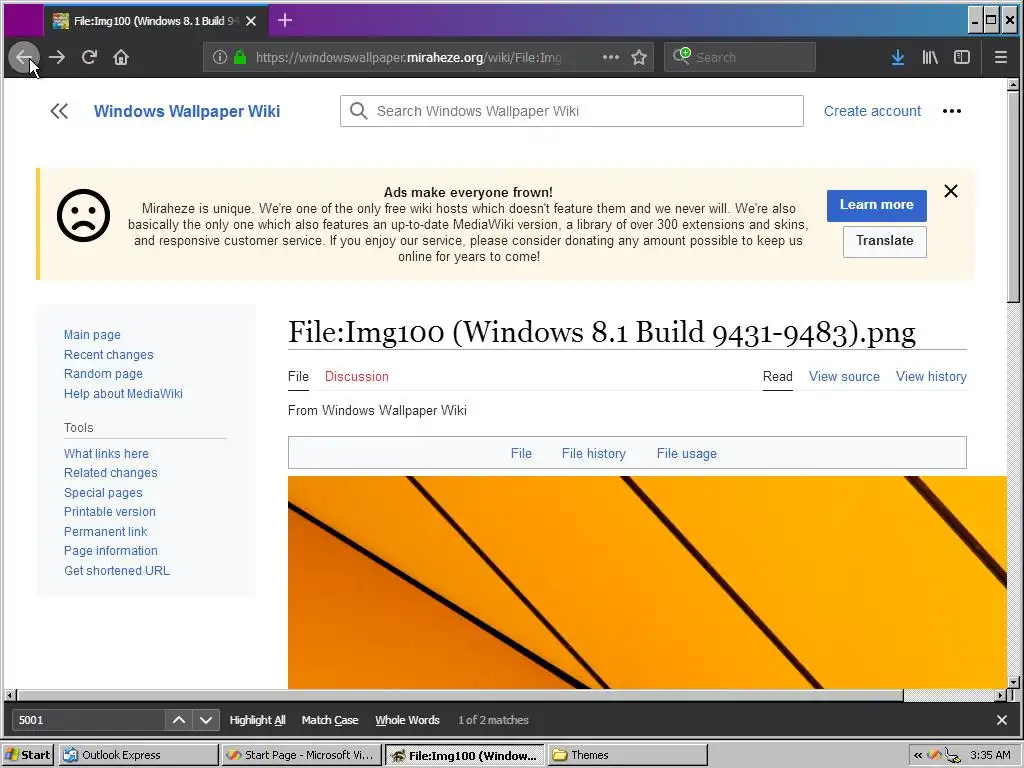This screenshot has height=768, width=1024.
Task: Open the Firefox hamburger menu
Action: click(x=1000, y=57)
